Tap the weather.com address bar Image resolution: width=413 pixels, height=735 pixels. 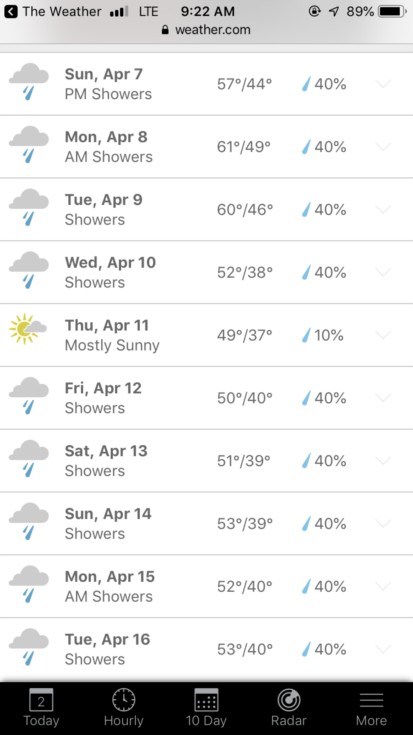click(x=206, y=30)
